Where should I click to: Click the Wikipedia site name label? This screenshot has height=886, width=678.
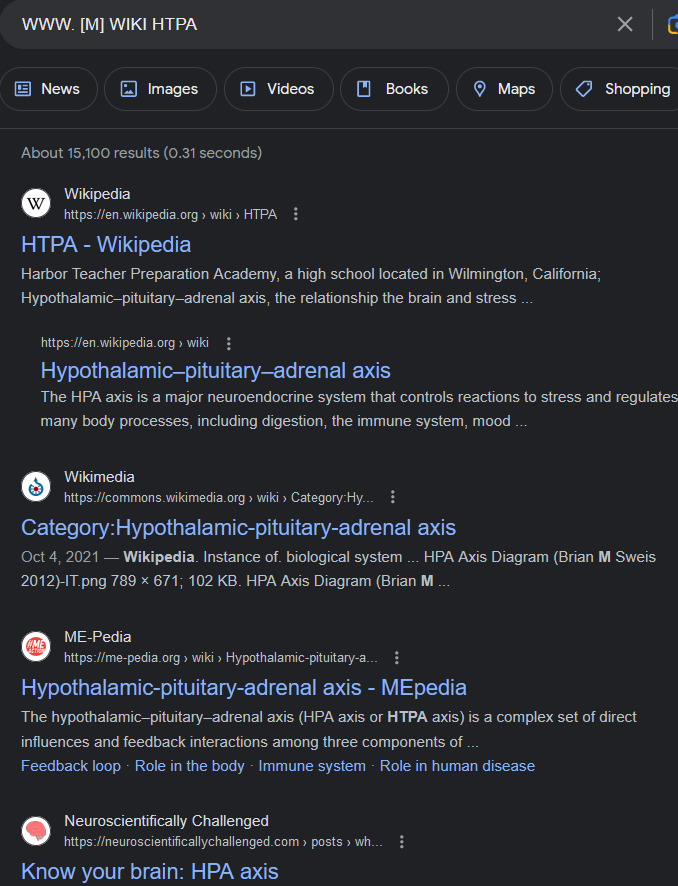97,194
